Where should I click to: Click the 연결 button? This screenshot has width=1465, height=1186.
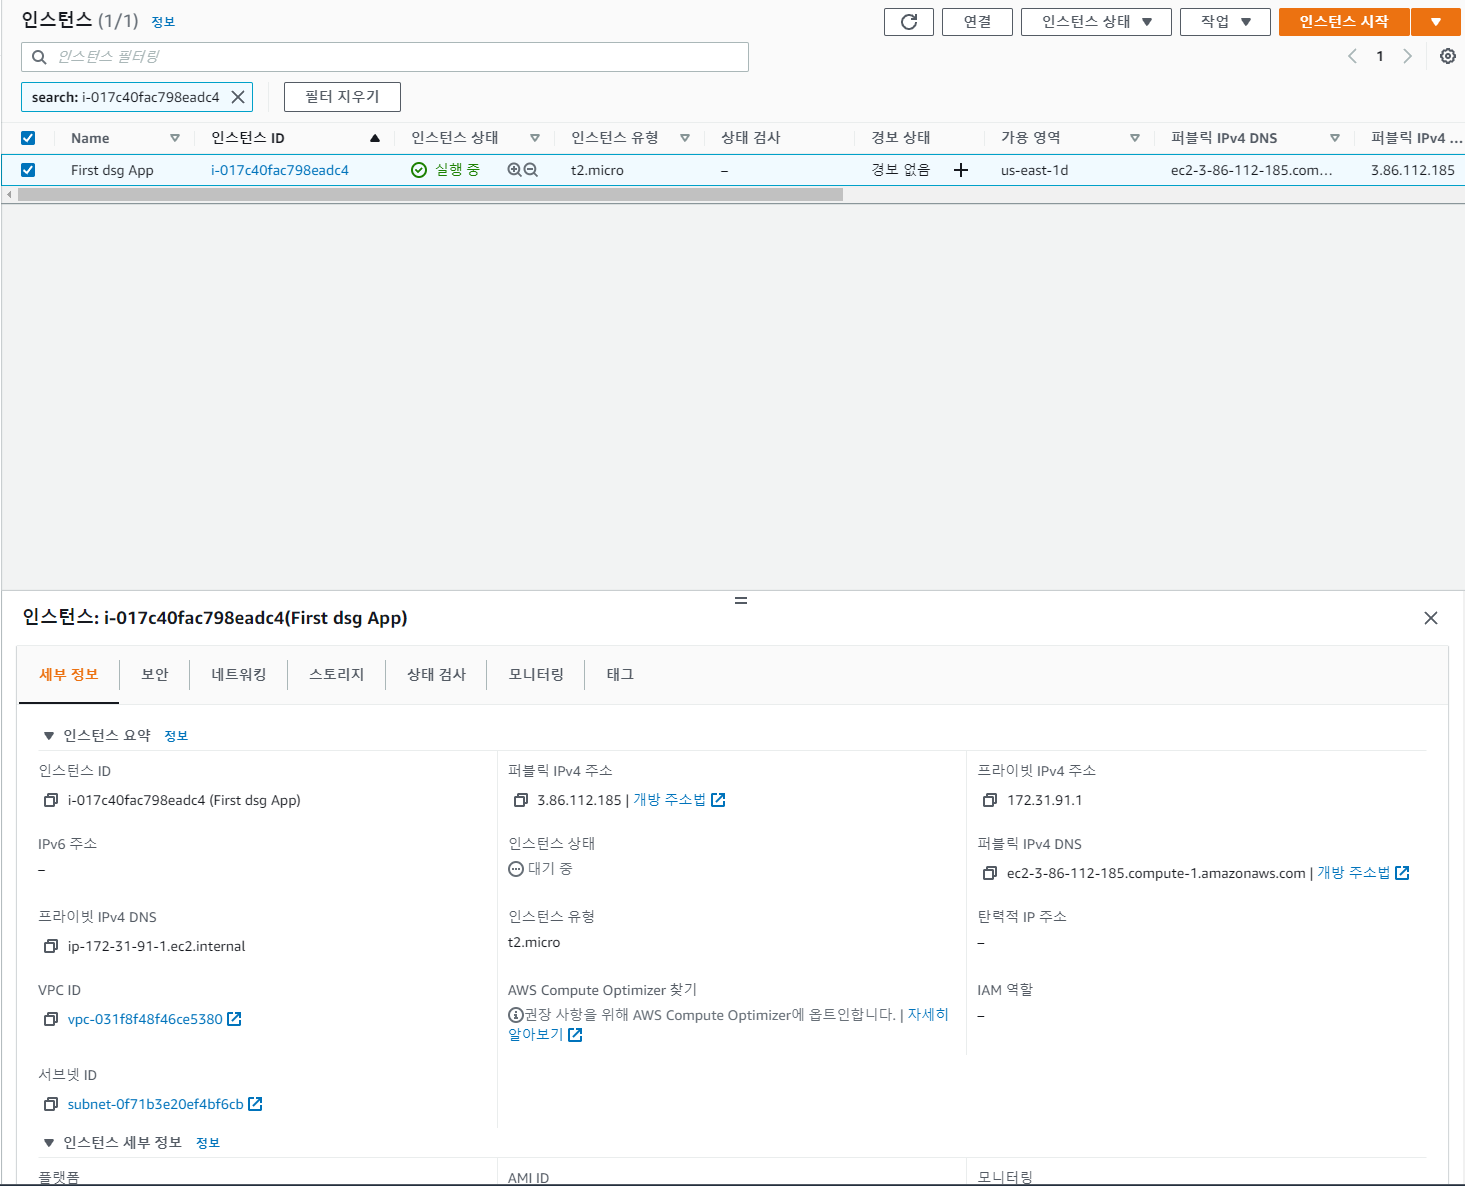click(x=976, y=21)
